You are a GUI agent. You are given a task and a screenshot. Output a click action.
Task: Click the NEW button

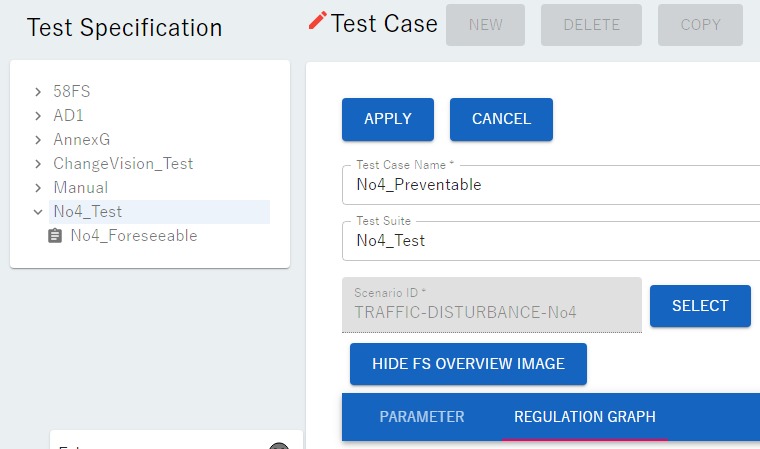[485, 25]
